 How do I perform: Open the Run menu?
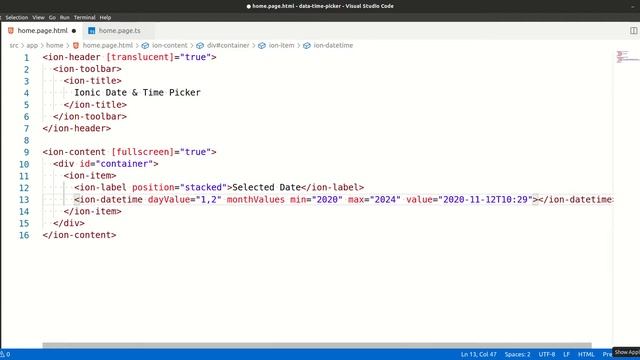[64, 18]
